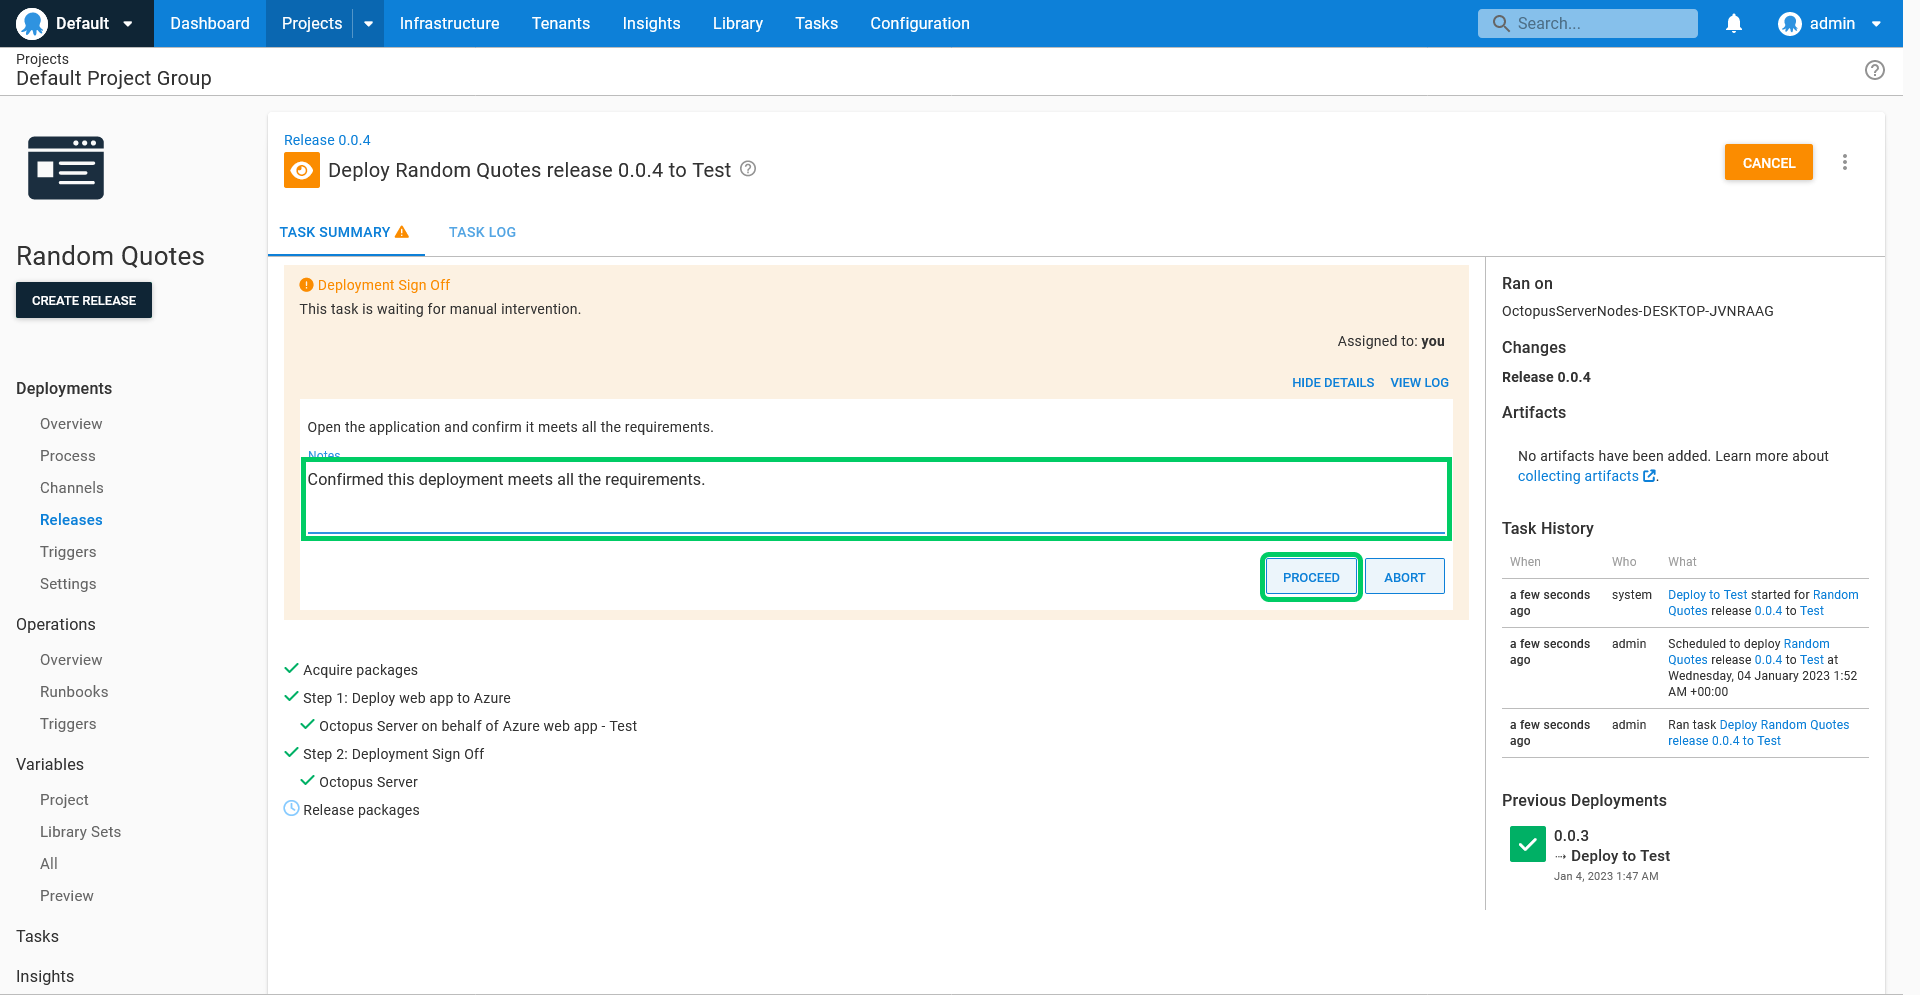The image size is (1920, 995).
Task: Open Deploy Random Quotes release 0.0.4 link
Action: click(x=1759, y=733)
